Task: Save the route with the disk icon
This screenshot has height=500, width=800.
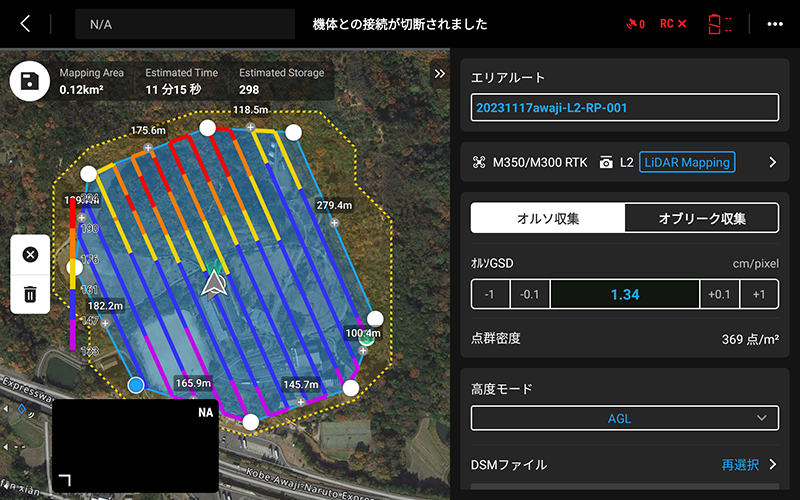Action: (30, 81)
